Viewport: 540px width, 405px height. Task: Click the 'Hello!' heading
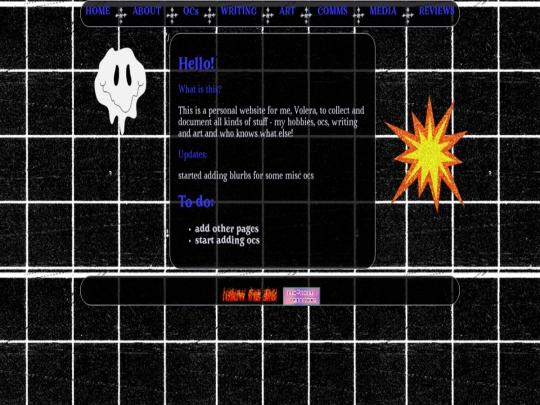point(196,63)
